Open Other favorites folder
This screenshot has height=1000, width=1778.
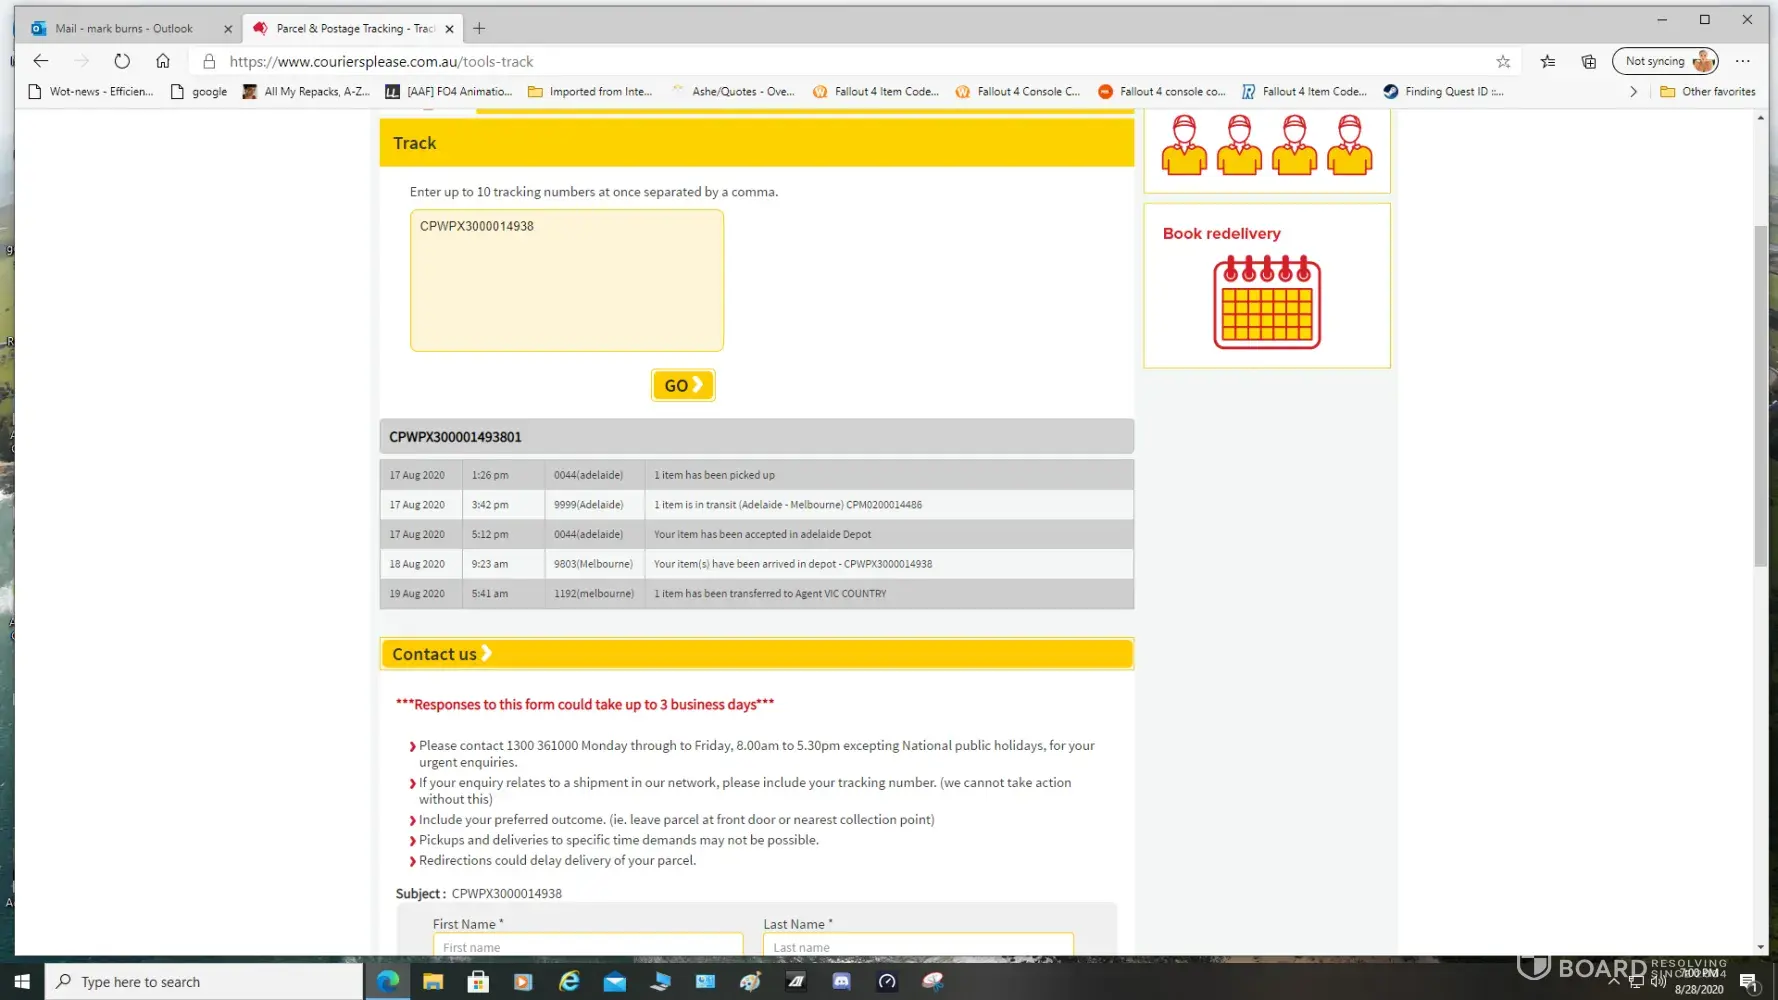1707,91
